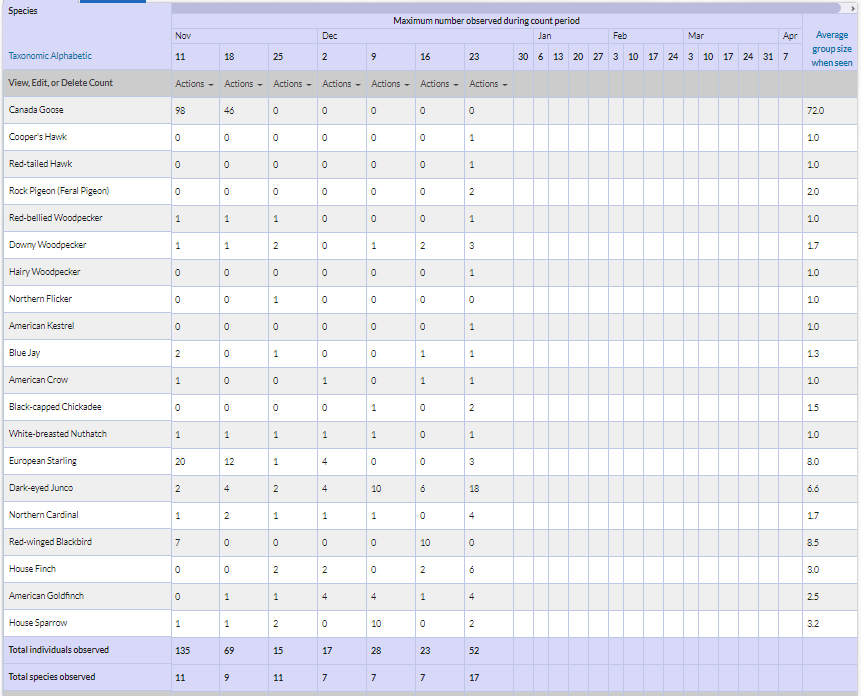861x696 pixels.
Task: Click the Dec 30 date column header
Action: tap(523, 57)
